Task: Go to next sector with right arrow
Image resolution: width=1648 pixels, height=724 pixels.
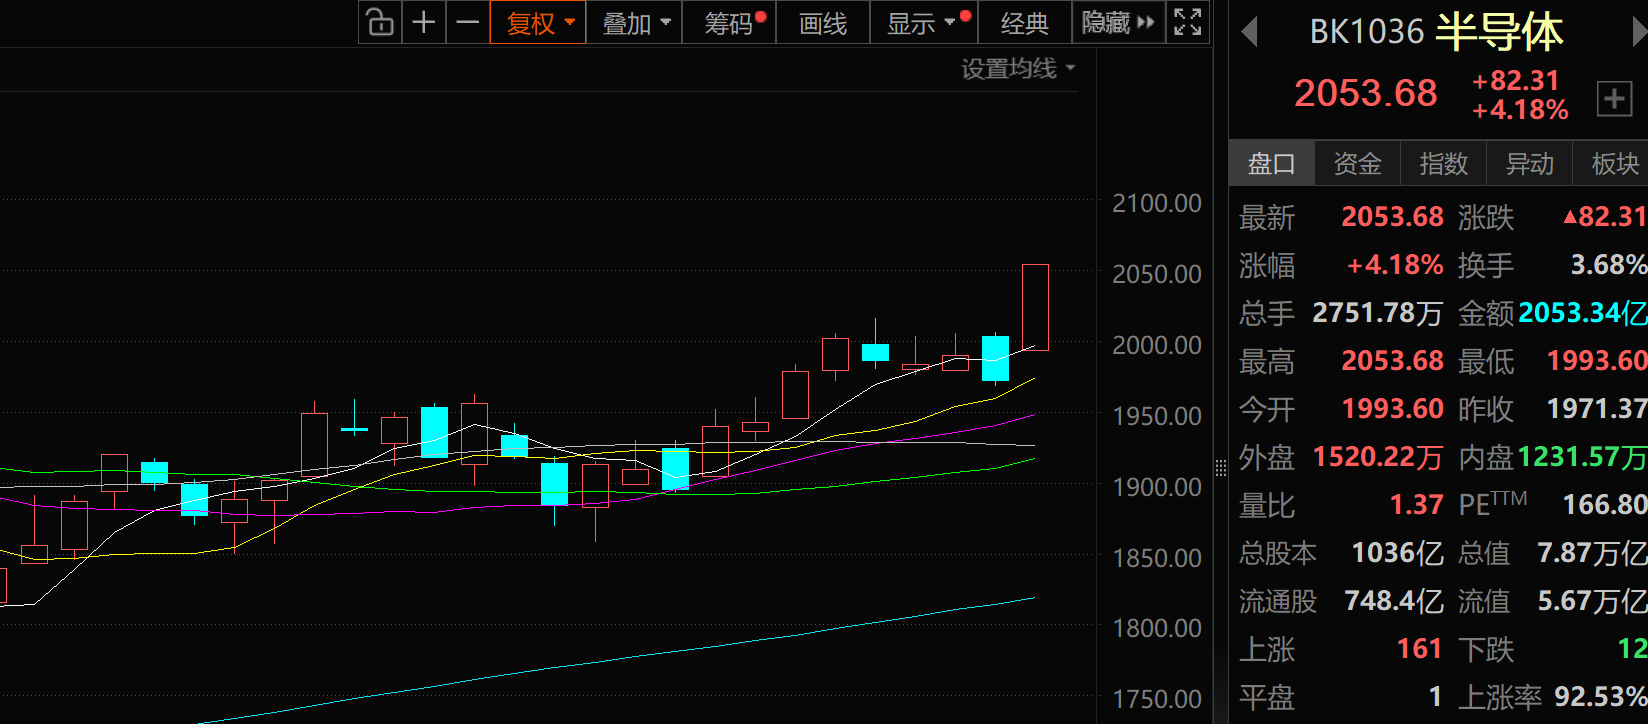Action: click(x=1638, y=33)
